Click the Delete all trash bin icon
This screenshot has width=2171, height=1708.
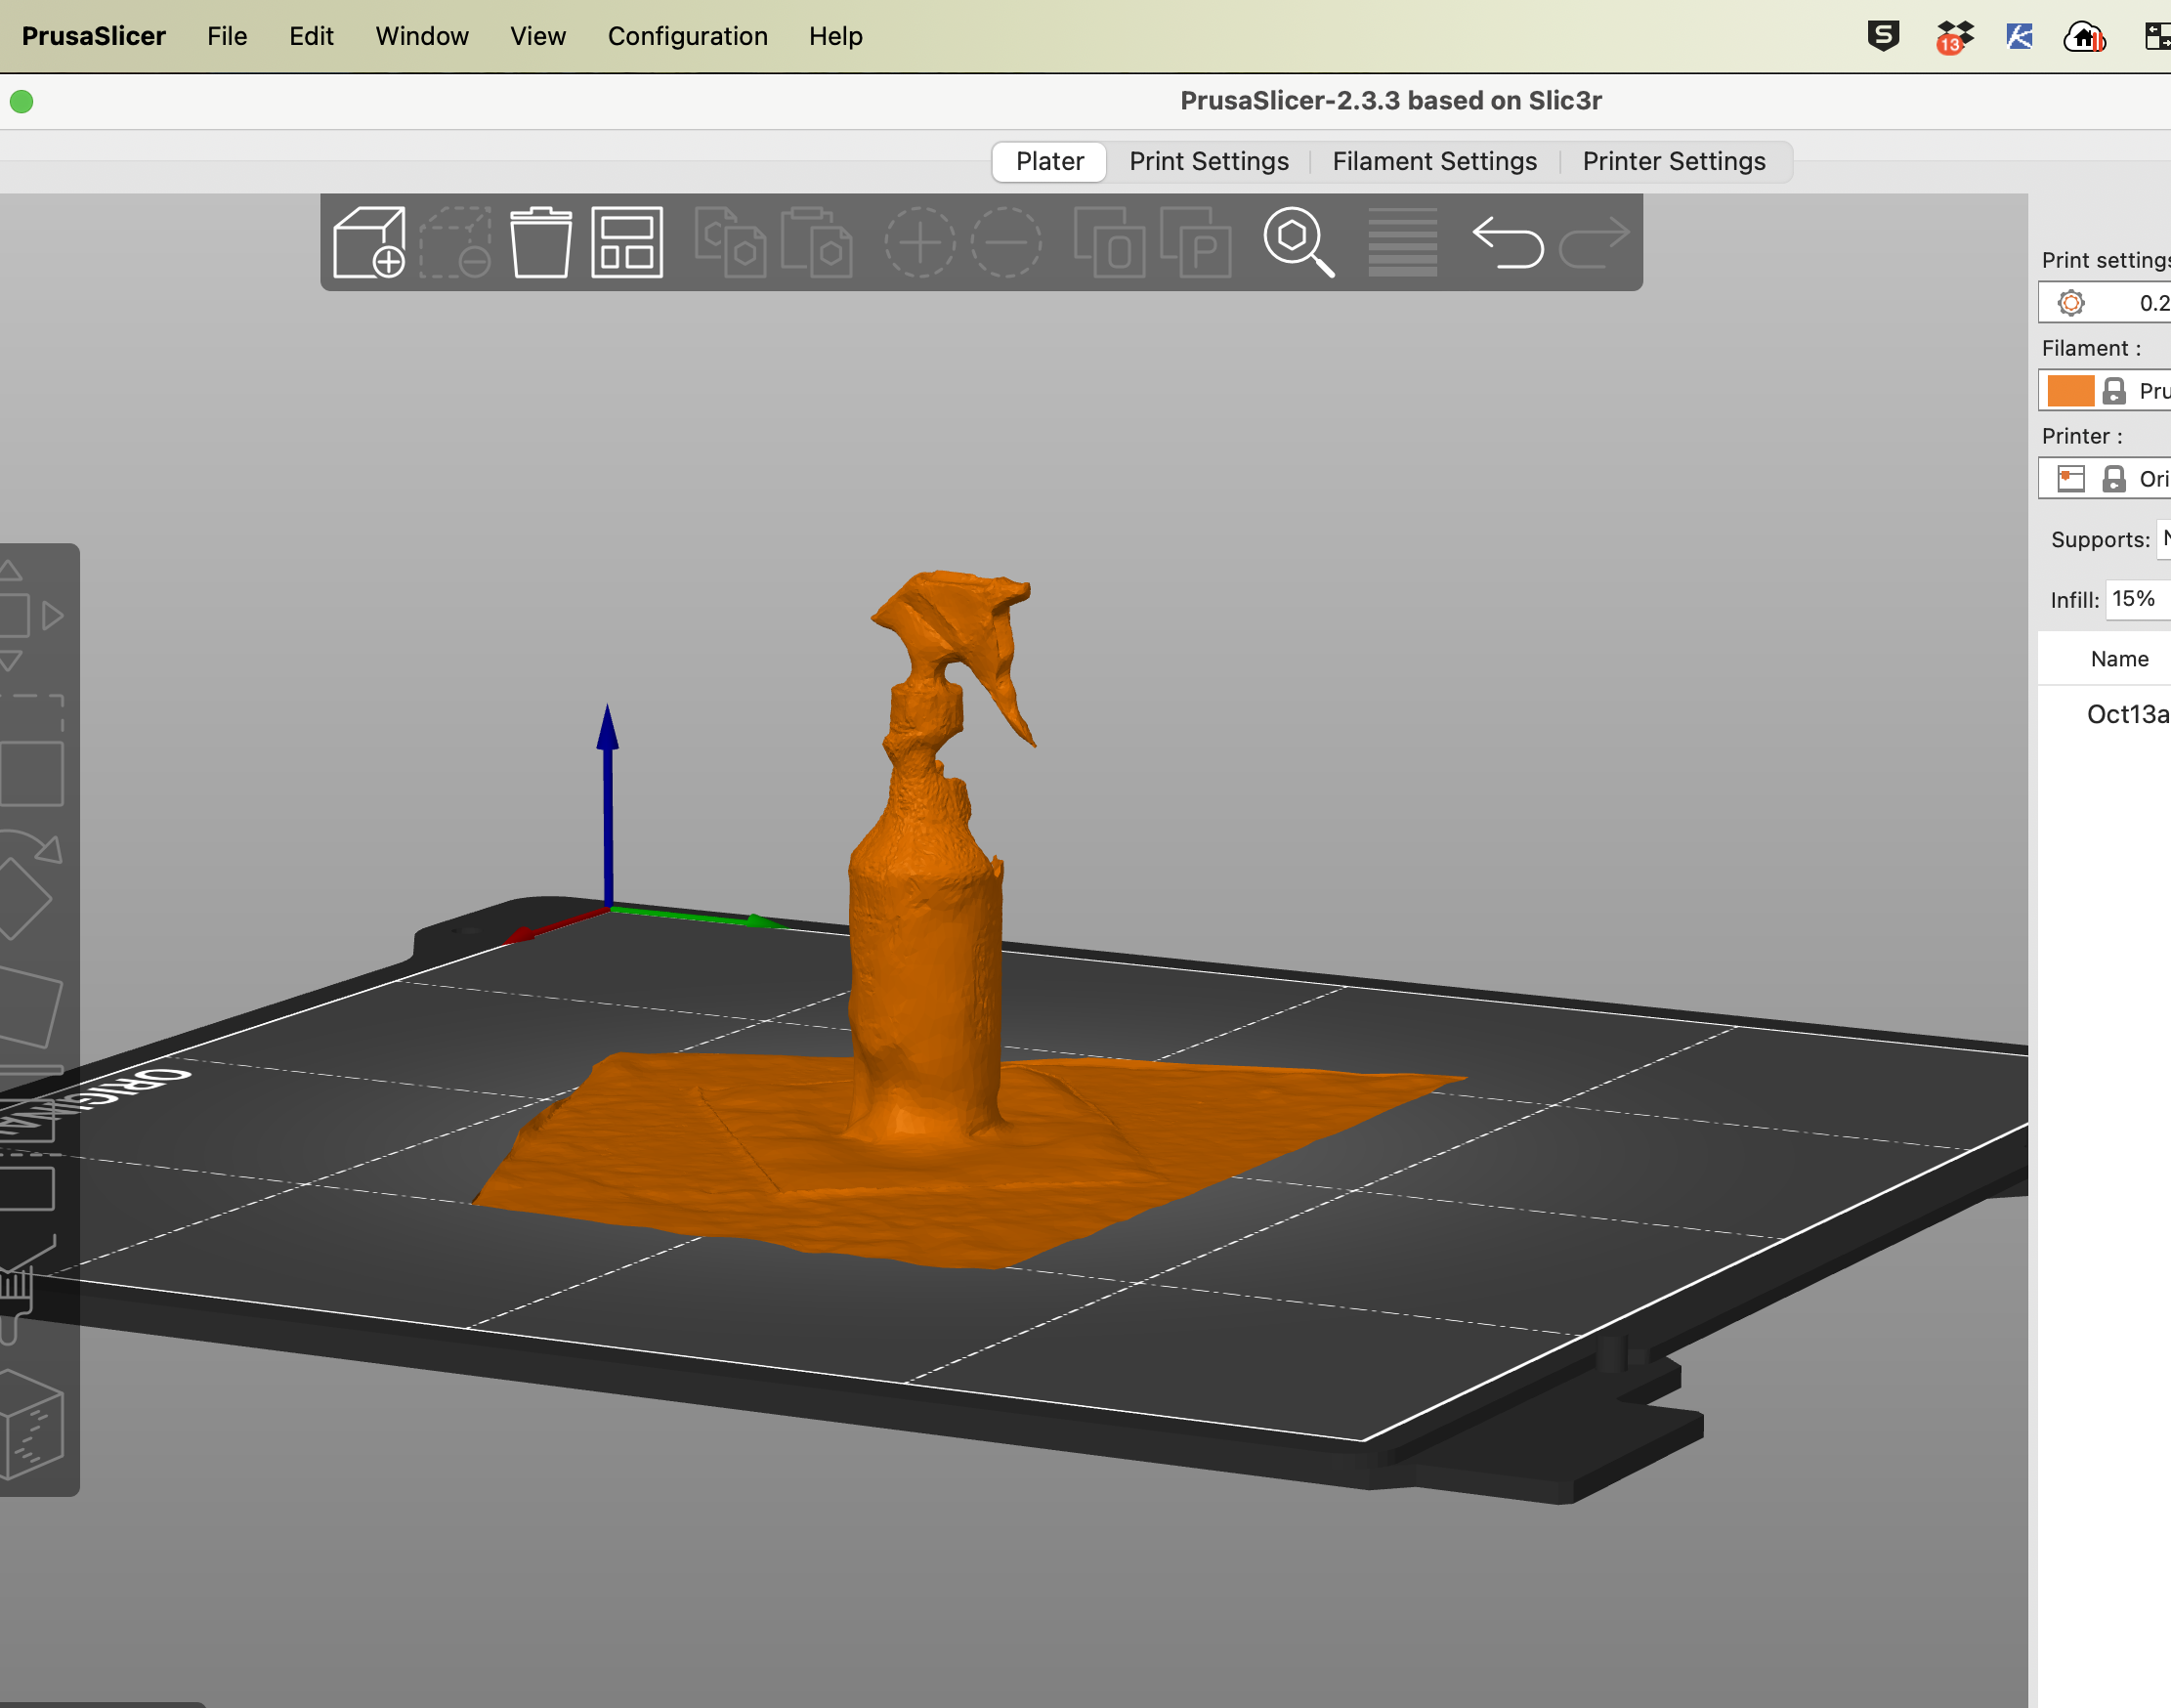click(x=541, y=242)
